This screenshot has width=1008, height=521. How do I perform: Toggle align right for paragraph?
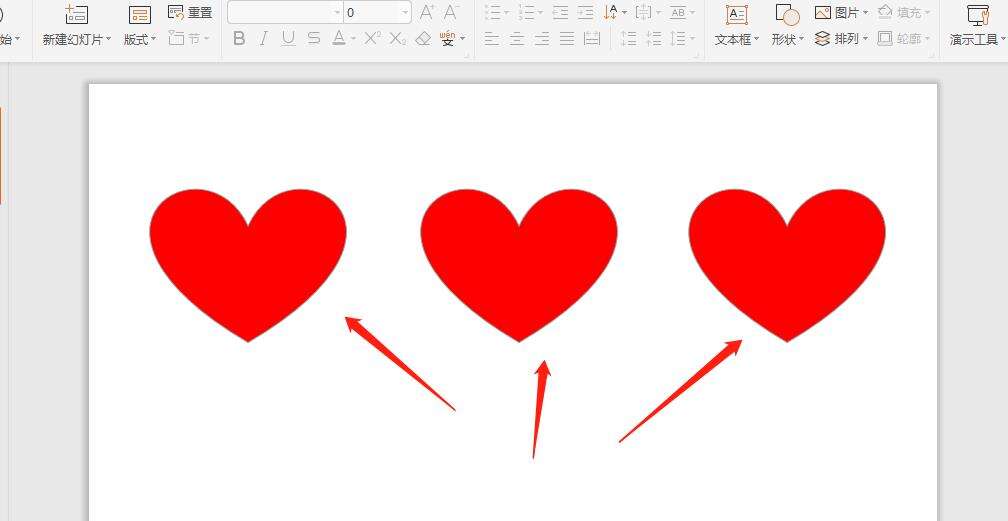click(542, 39)
